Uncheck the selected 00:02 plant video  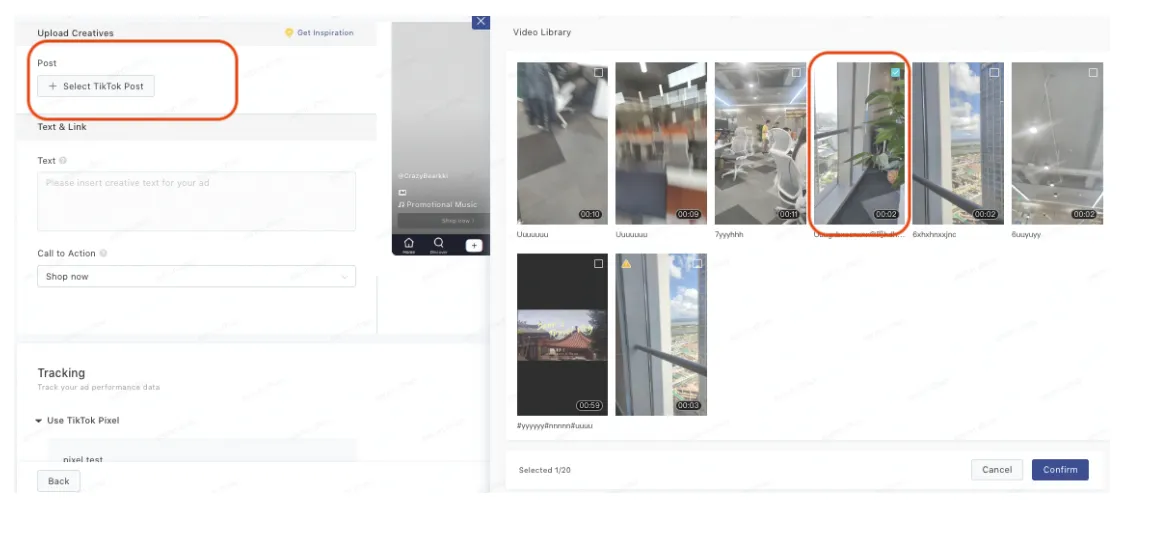coord(895,72)
